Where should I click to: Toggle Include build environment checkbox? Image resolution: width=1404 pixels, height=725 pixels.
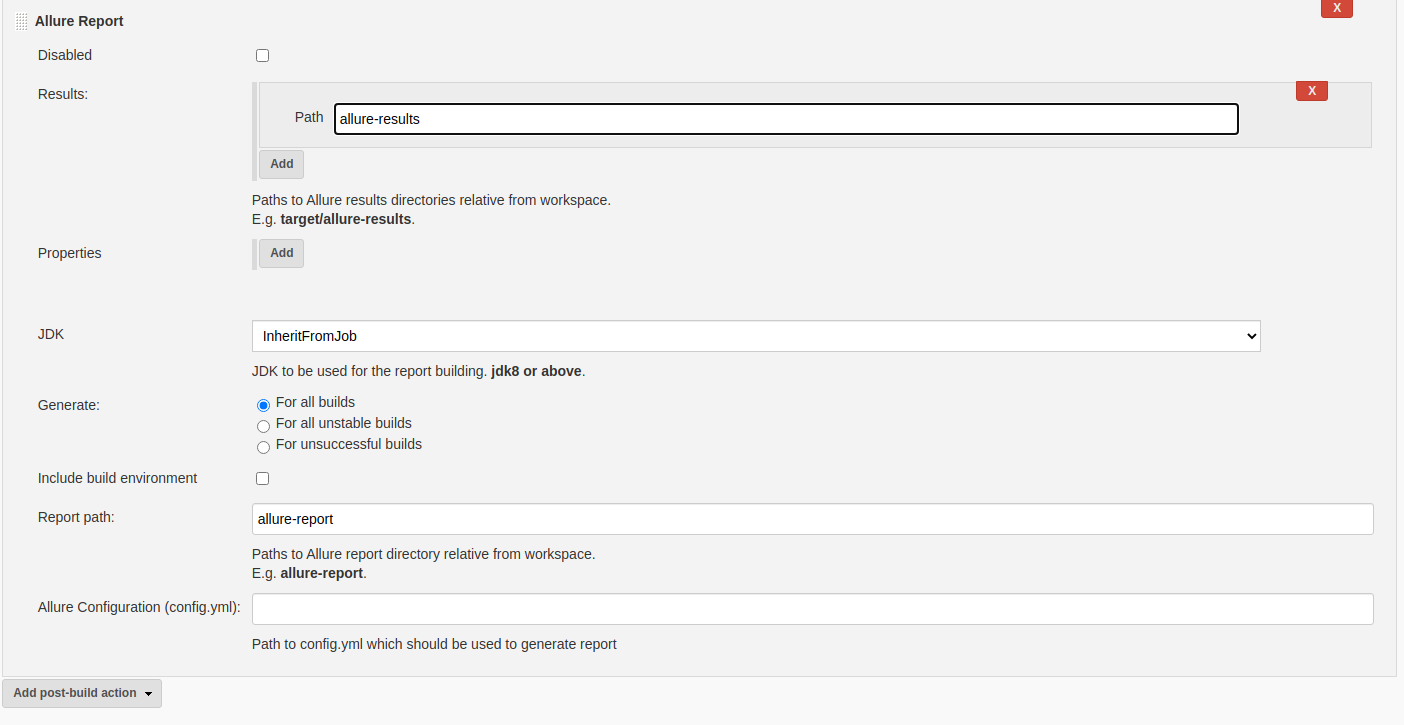(x=262, y=478)
